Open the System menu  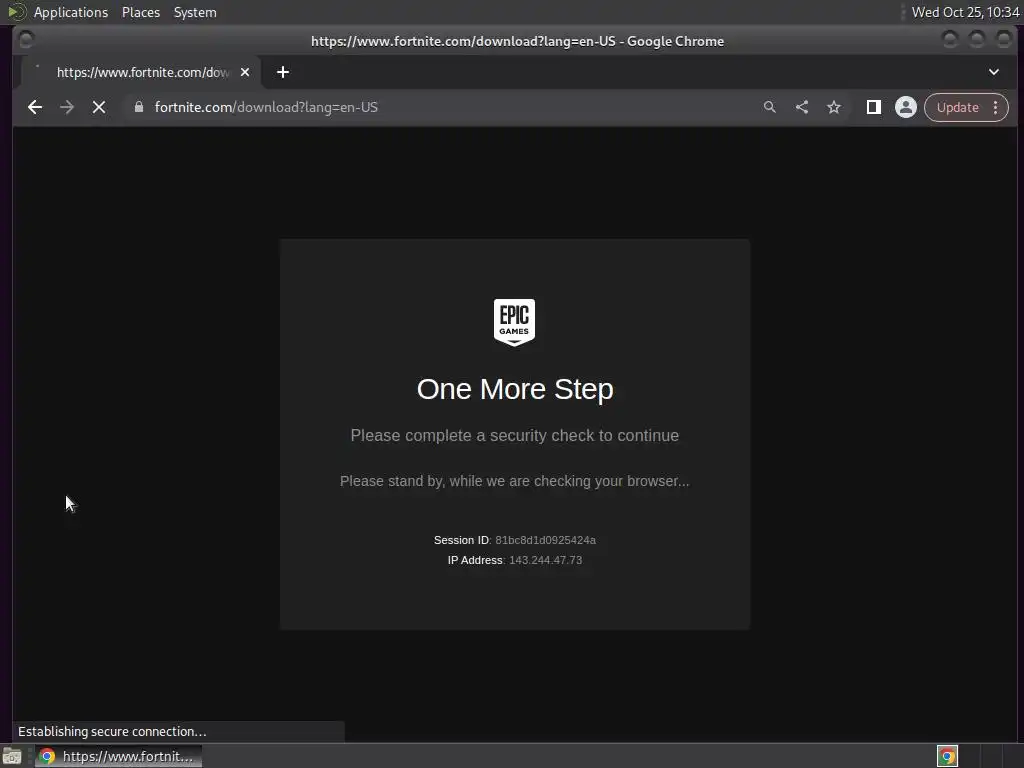pos(195,12)
